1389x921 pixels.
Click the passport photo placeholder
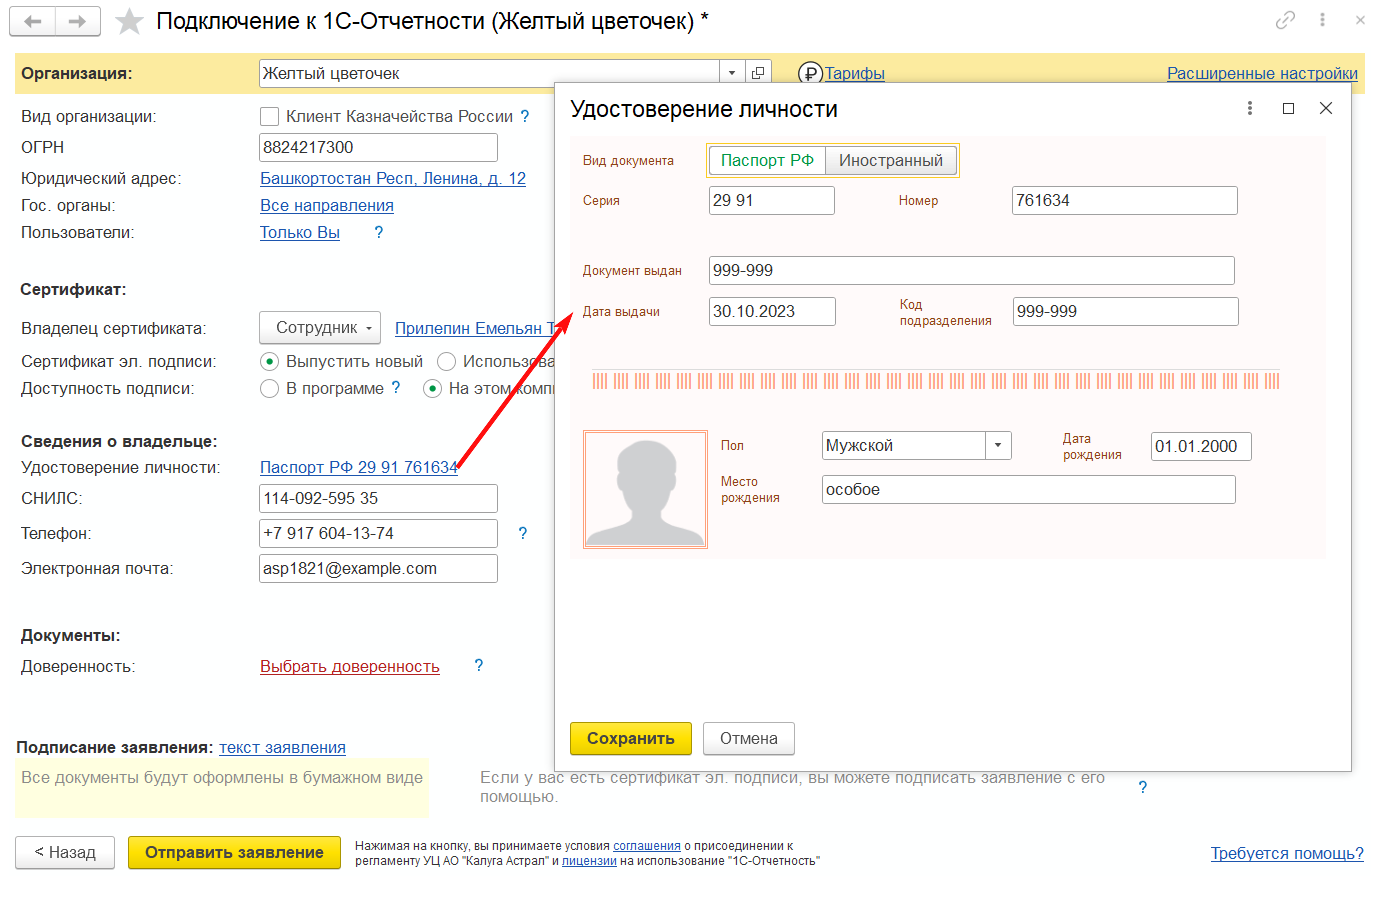pos(645,490)
